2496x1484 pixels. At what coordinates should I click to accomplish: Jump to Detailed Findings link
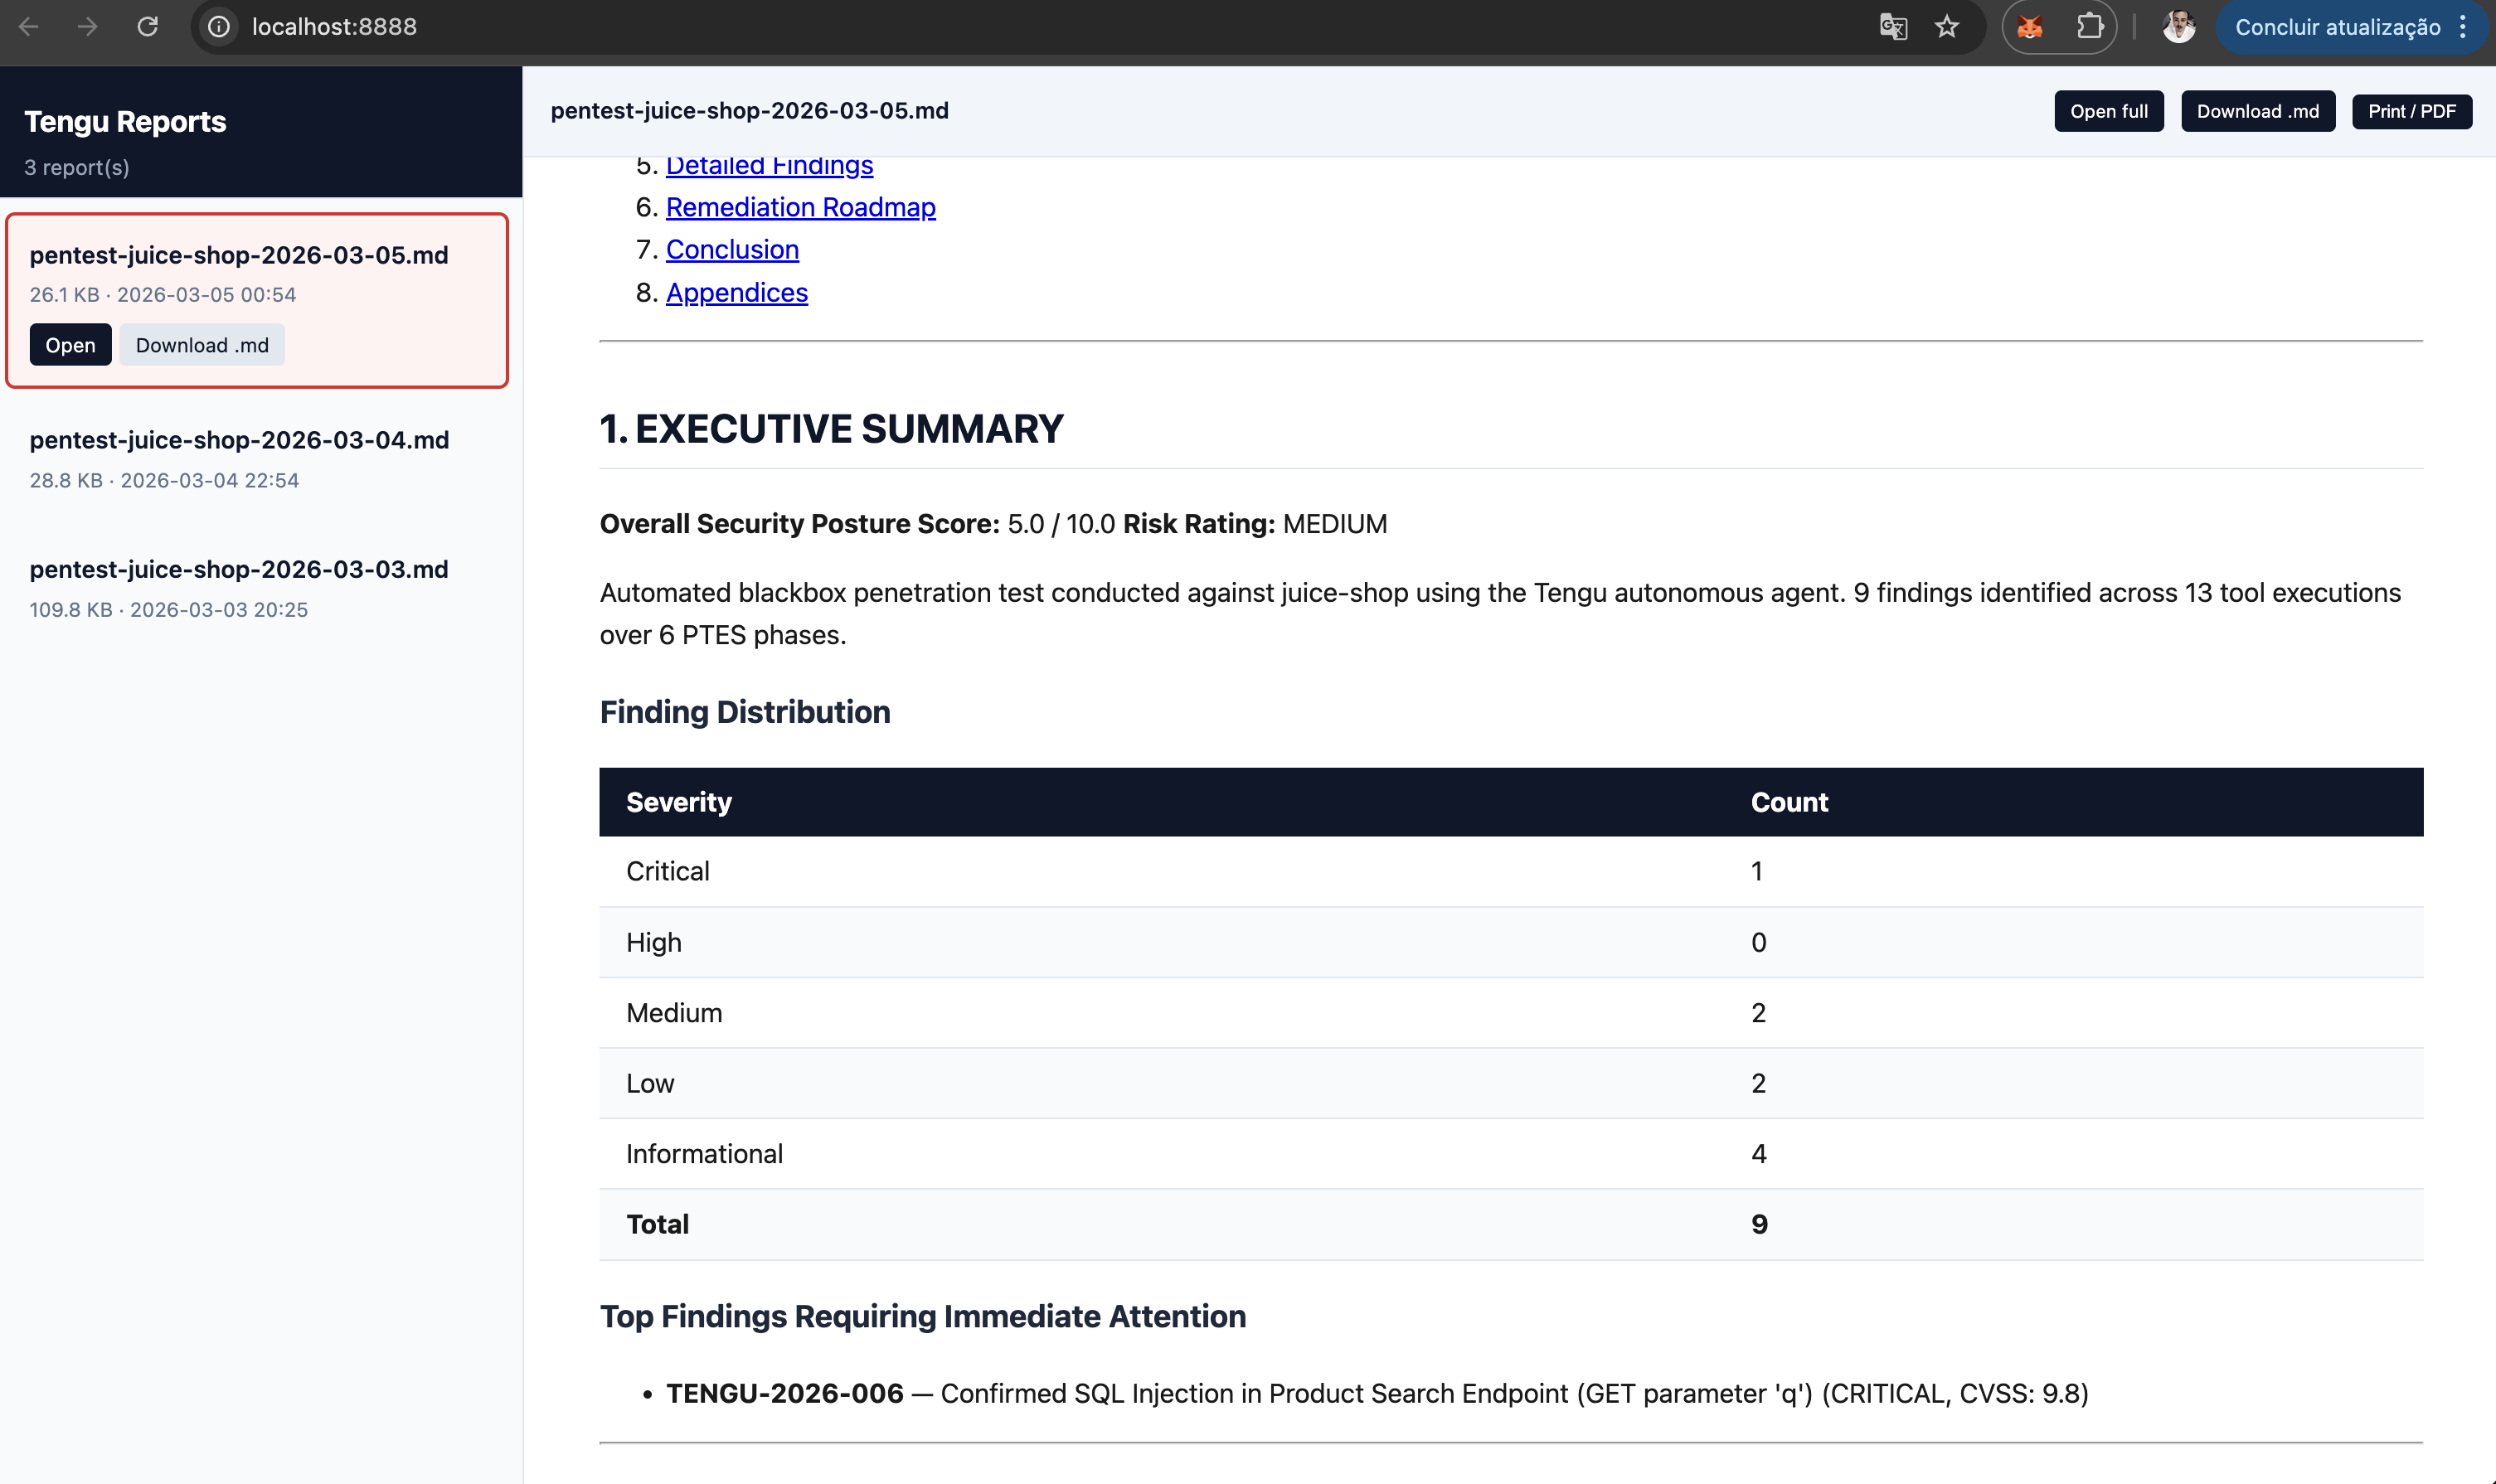pos(769,165)
